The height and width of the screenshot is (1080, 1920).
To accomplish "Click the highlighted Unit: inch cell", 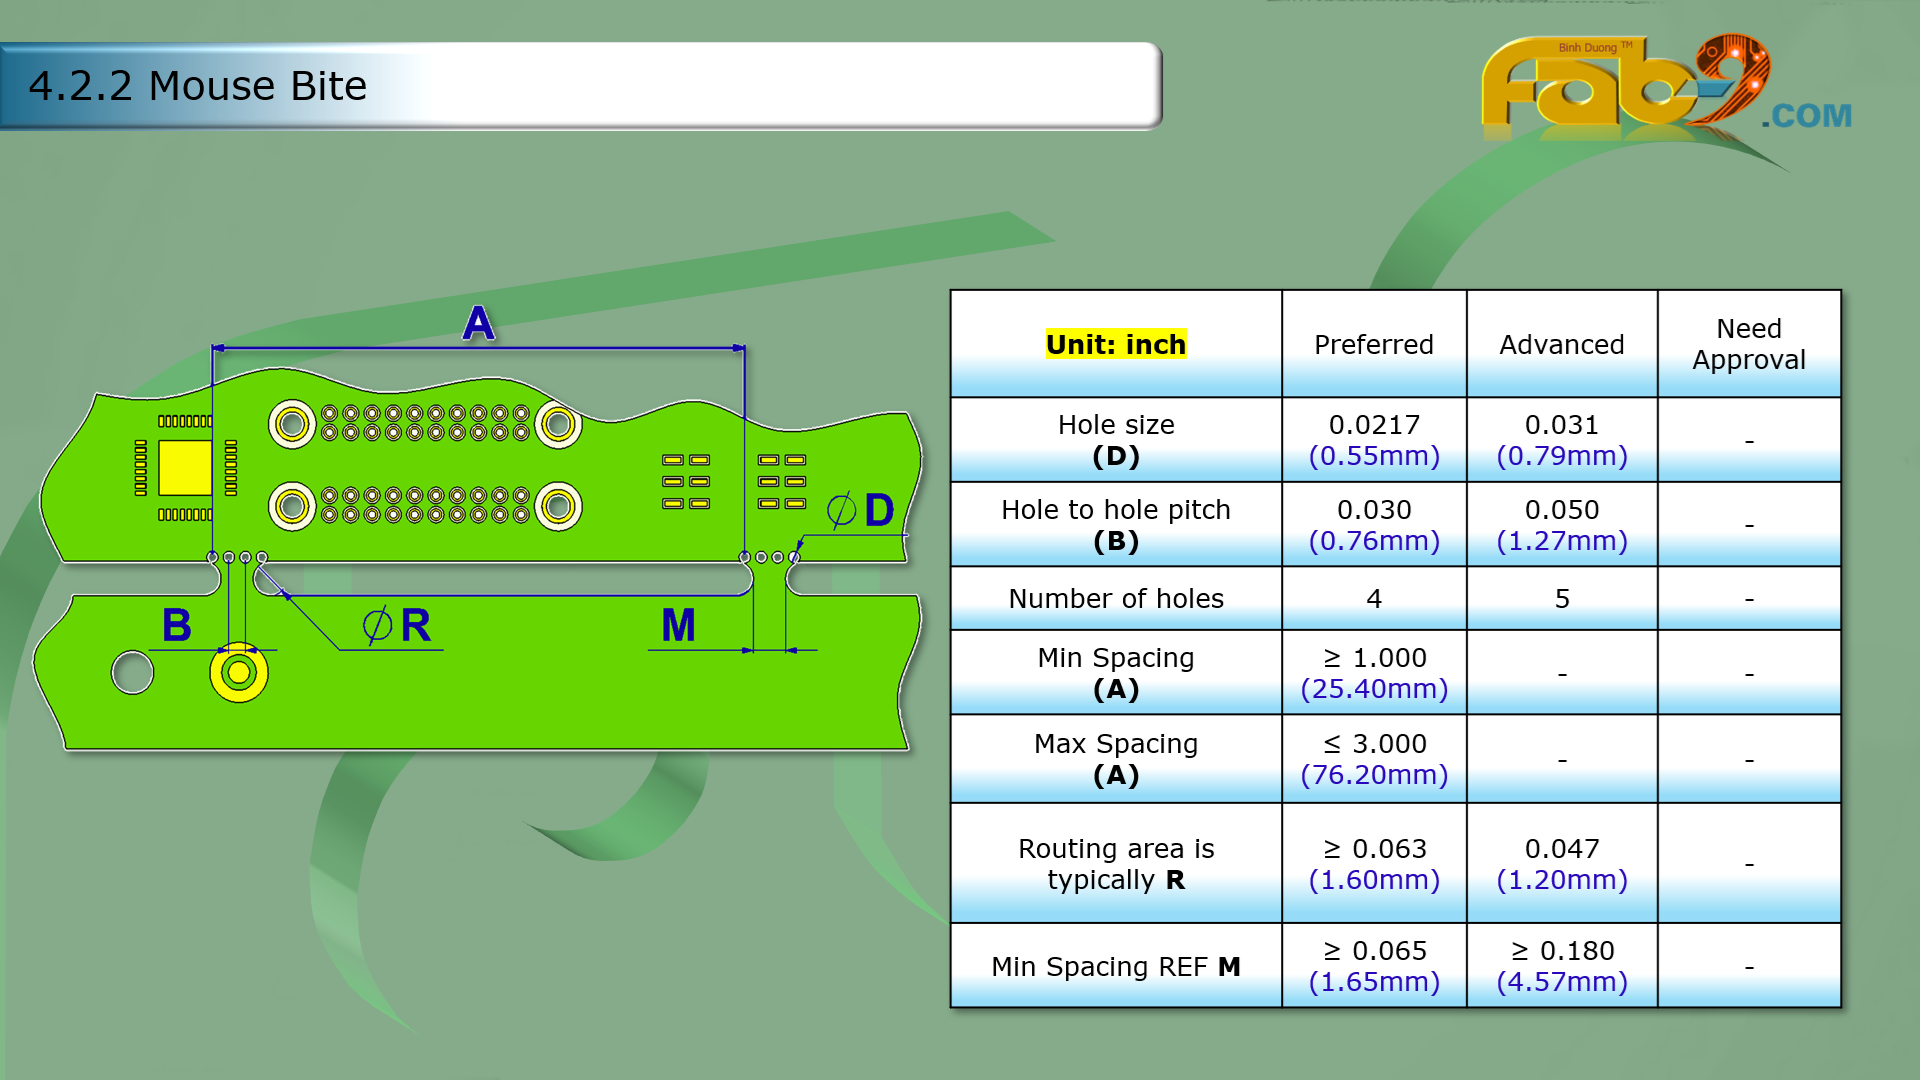I will [x=1116, y=344].
